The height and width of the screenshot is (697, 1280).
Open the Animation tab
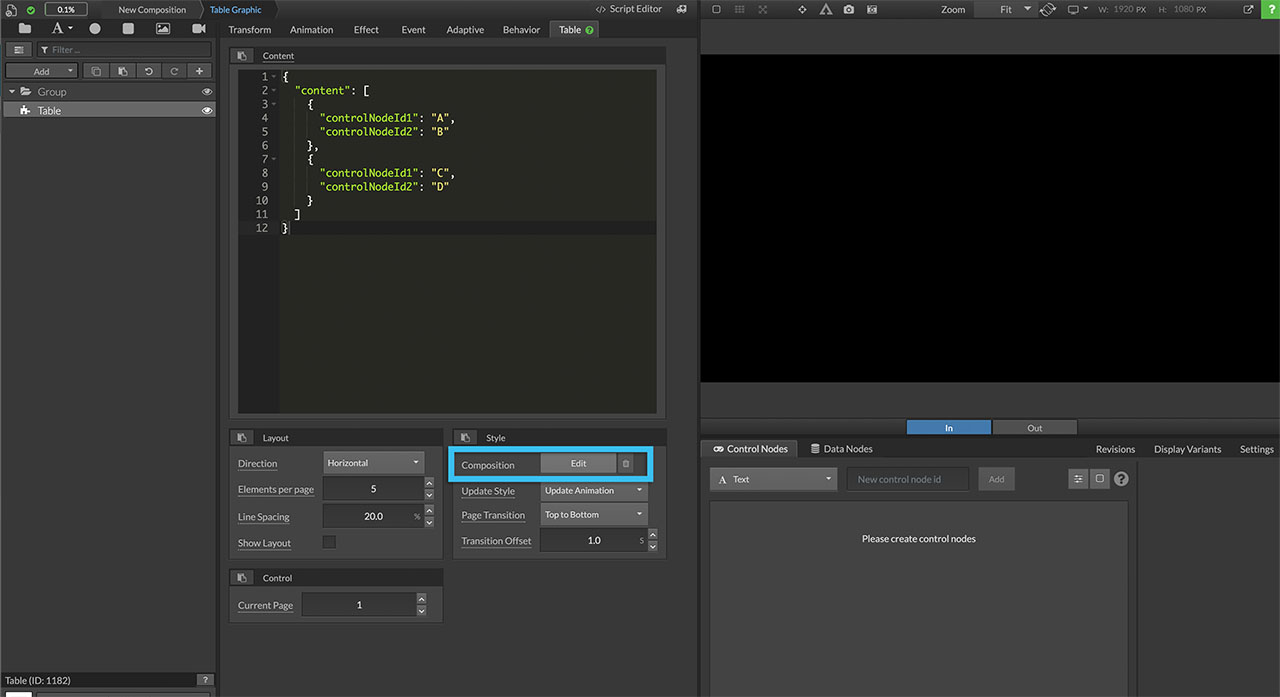click(x=312, y=30)
